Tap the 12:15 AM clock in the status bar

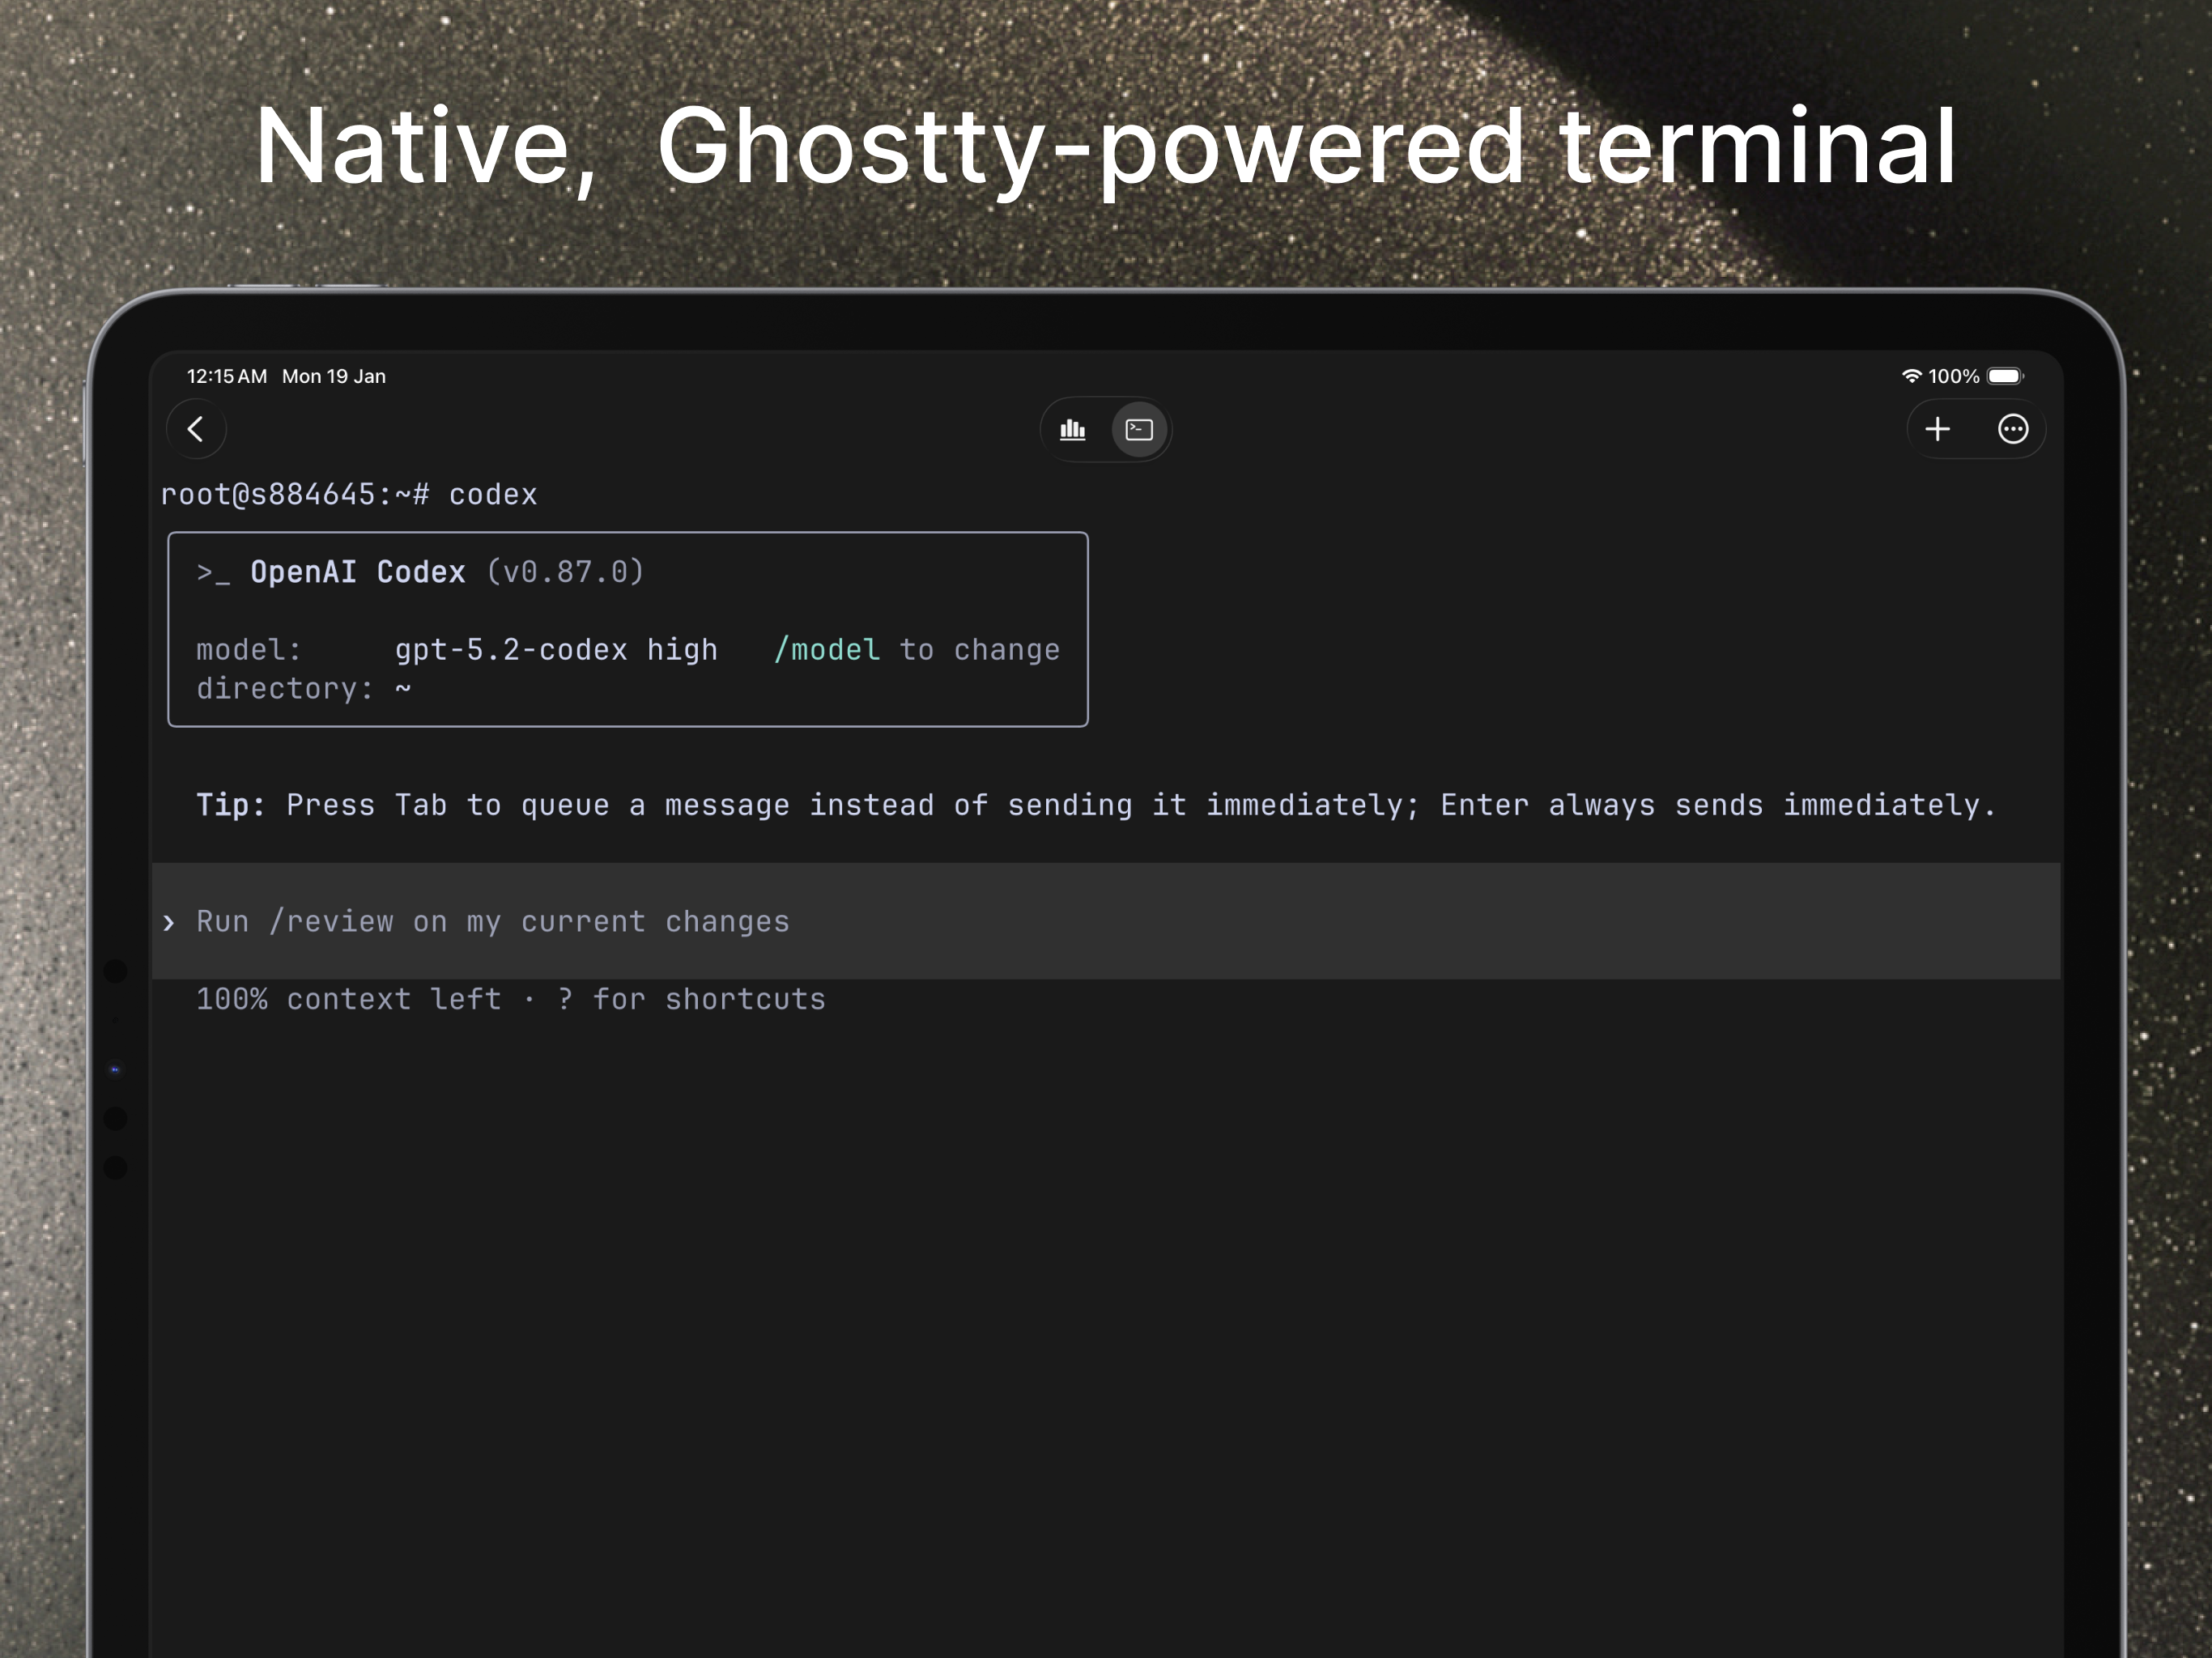point(227,376)
